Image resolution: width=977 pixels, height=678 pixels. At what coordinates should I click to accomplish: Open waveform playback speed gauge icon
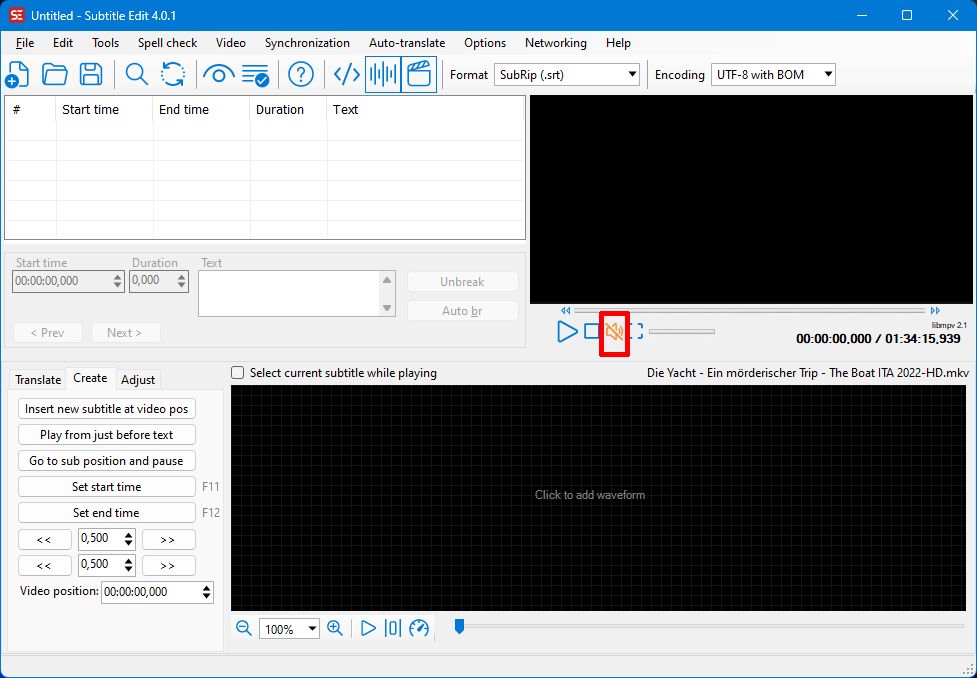pos(419,628)
